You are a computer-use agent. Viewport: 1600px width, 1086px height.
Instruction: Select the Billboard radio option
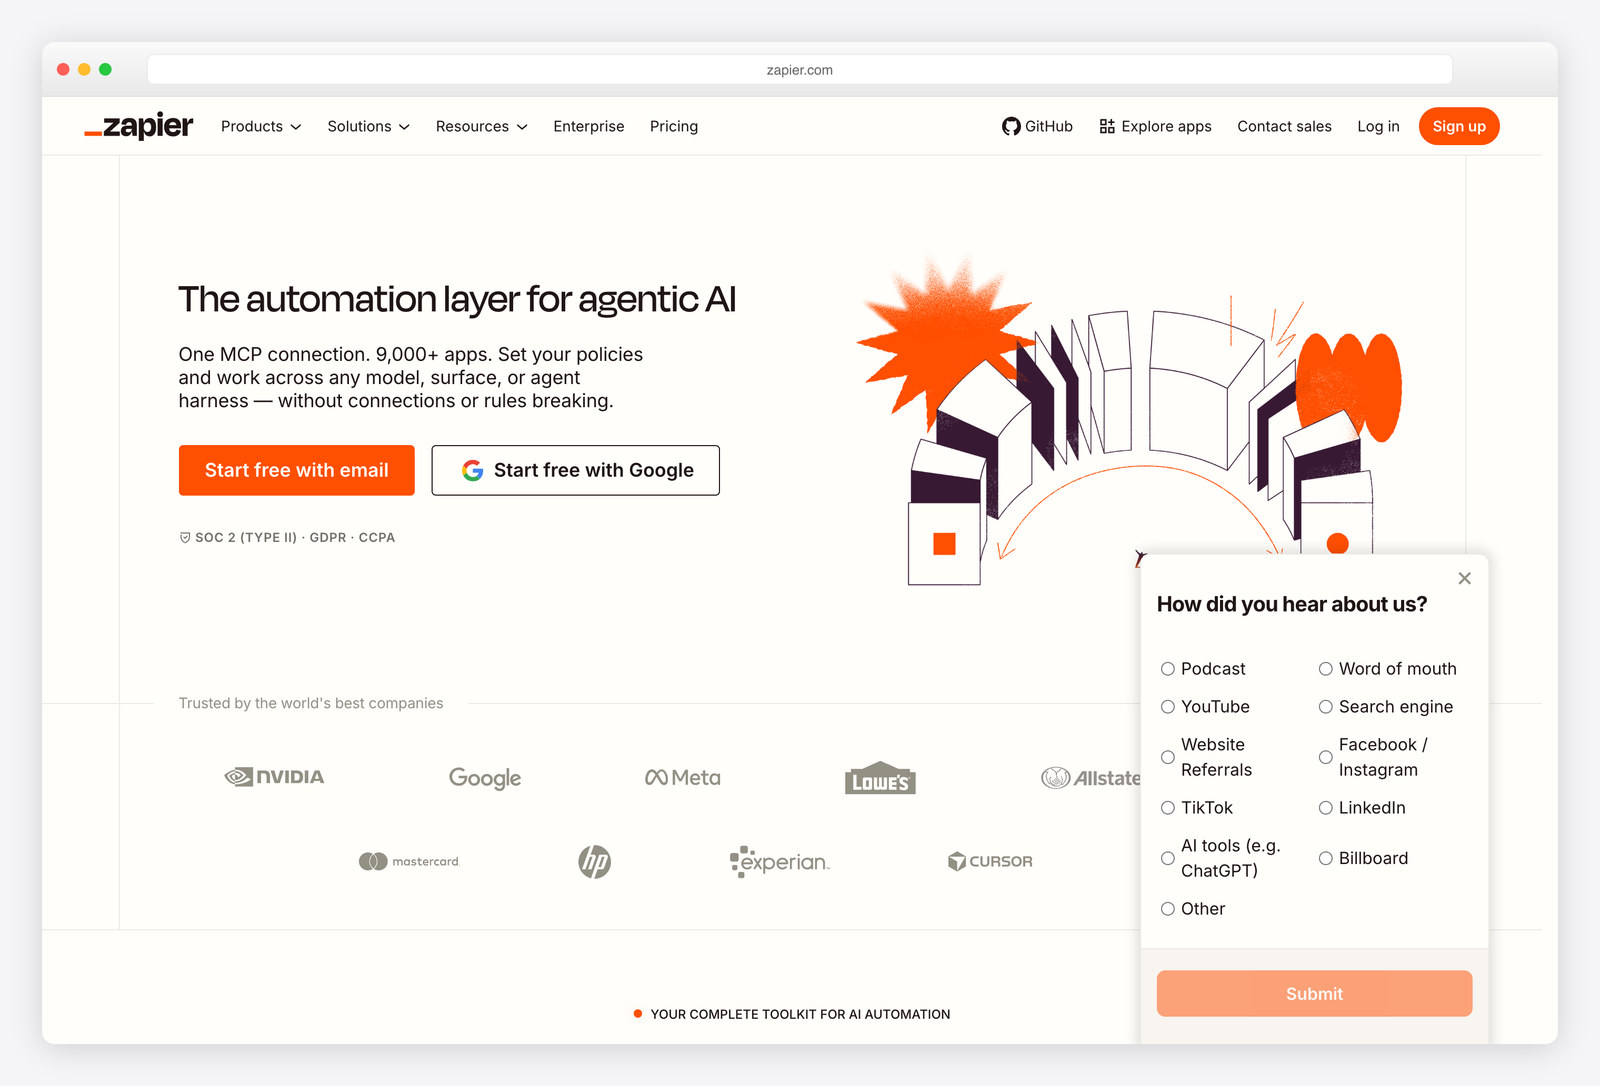point(1325,858)
